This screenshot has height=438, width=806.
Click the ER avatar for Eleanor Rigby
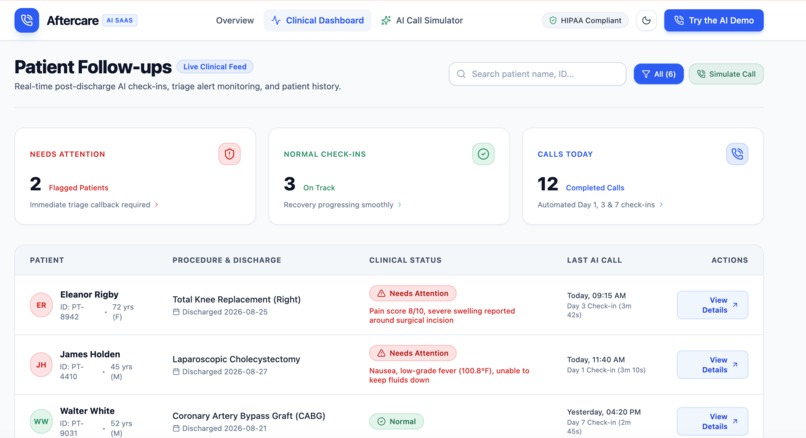pos(41,305)
